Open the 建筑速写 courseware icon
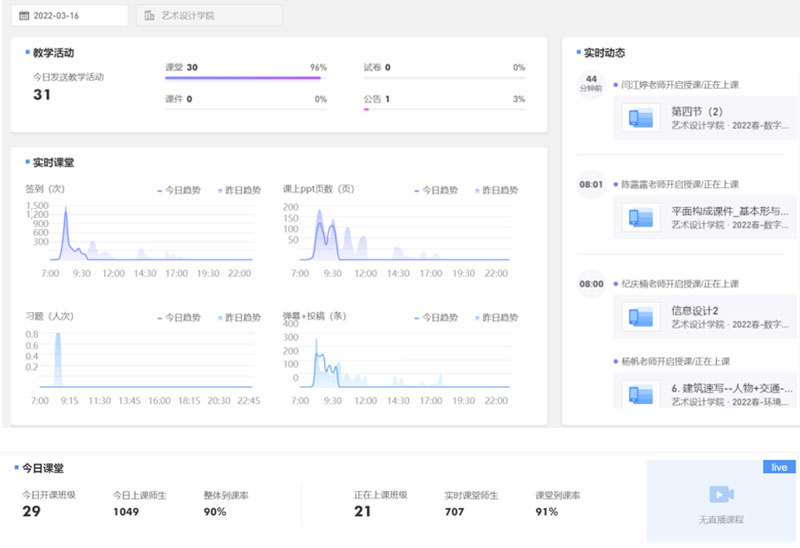The width and height of the screenshot is (800, 548). (639, 393)
